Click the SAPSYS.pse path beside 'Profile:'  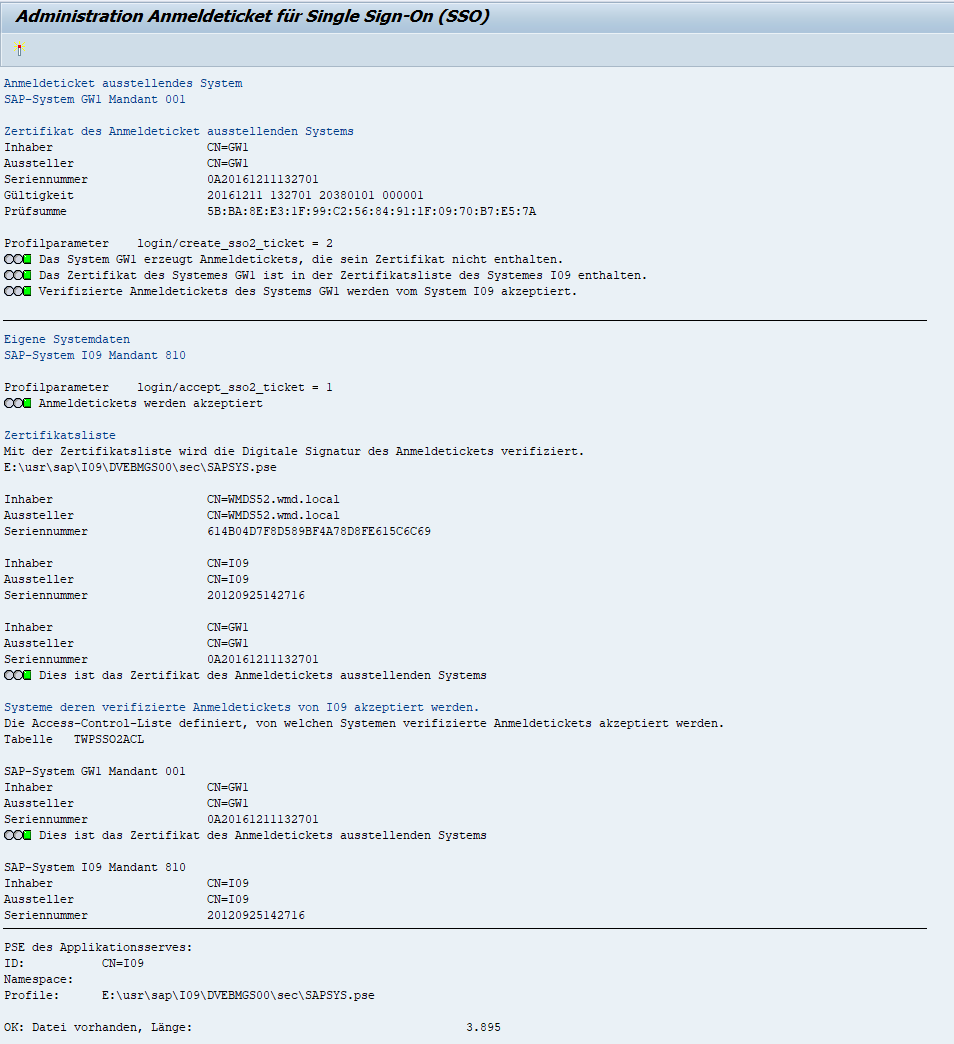coord(238,996)
